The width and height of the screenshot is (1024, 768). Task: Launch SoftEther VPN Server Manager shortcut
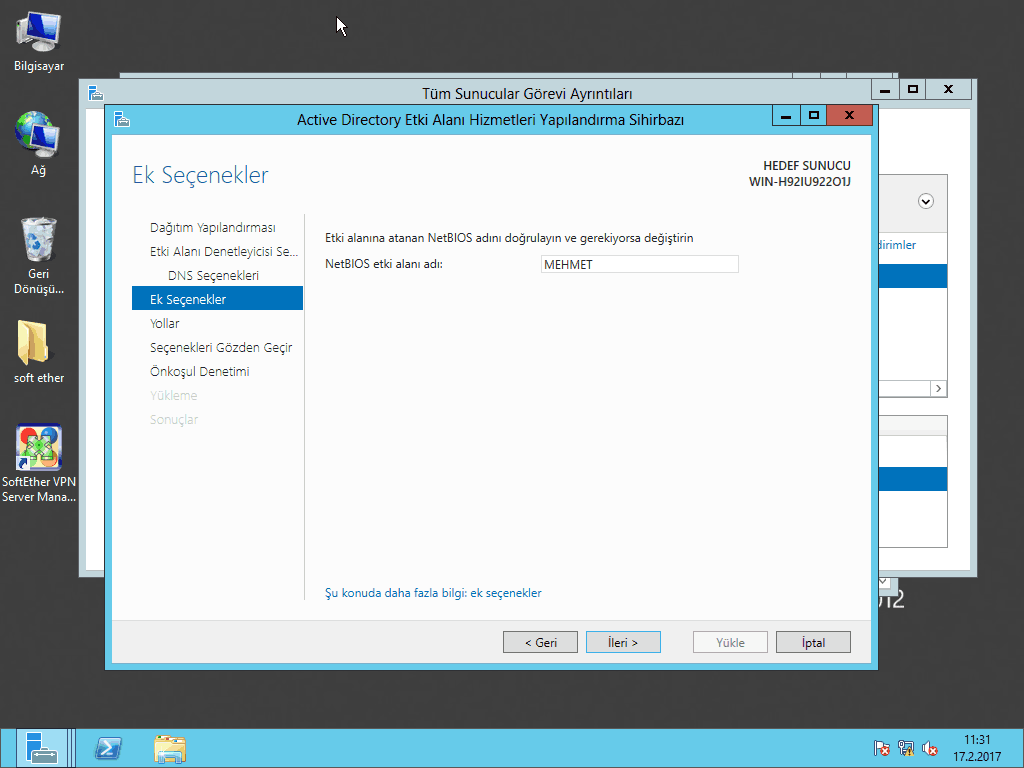click(38, 449)
